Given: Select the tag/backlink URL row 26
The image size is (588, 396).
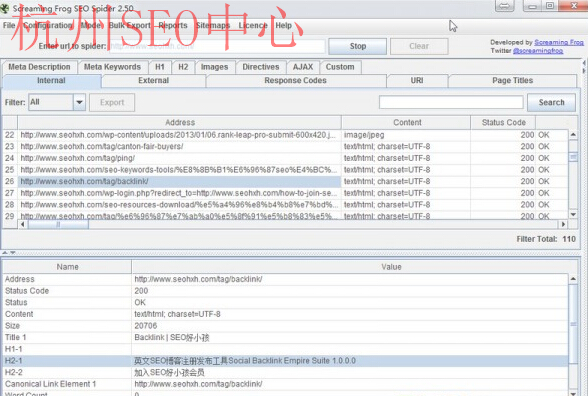Looking at the screenshot, I should click(x=179, y=182).
